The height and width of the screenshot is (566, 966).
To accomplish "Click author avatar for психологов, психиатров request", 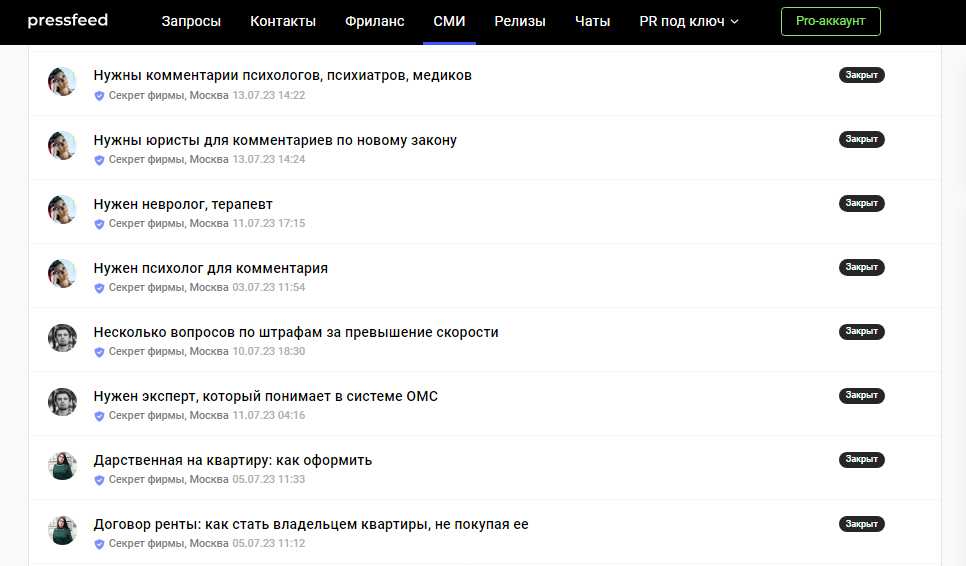I will [62, 81].
